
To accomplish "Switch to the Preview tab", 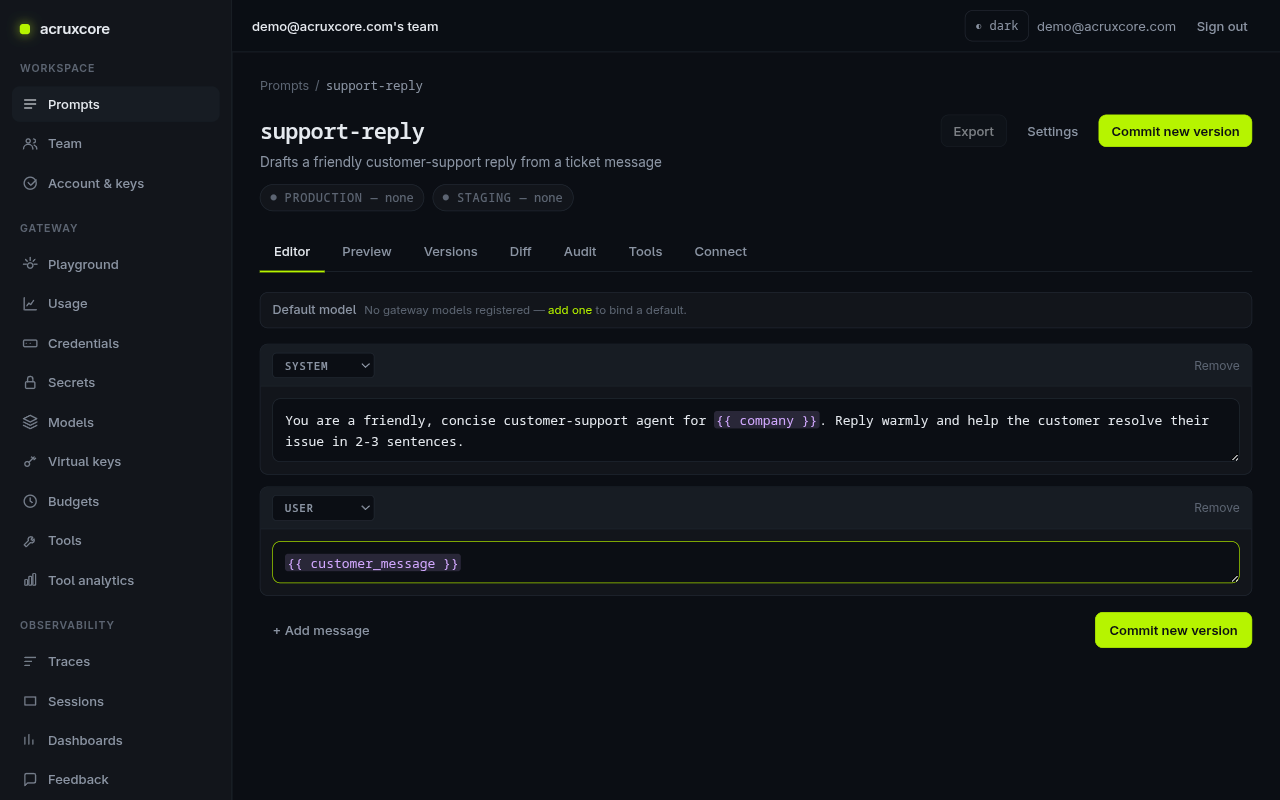I will tap(367, 251).
